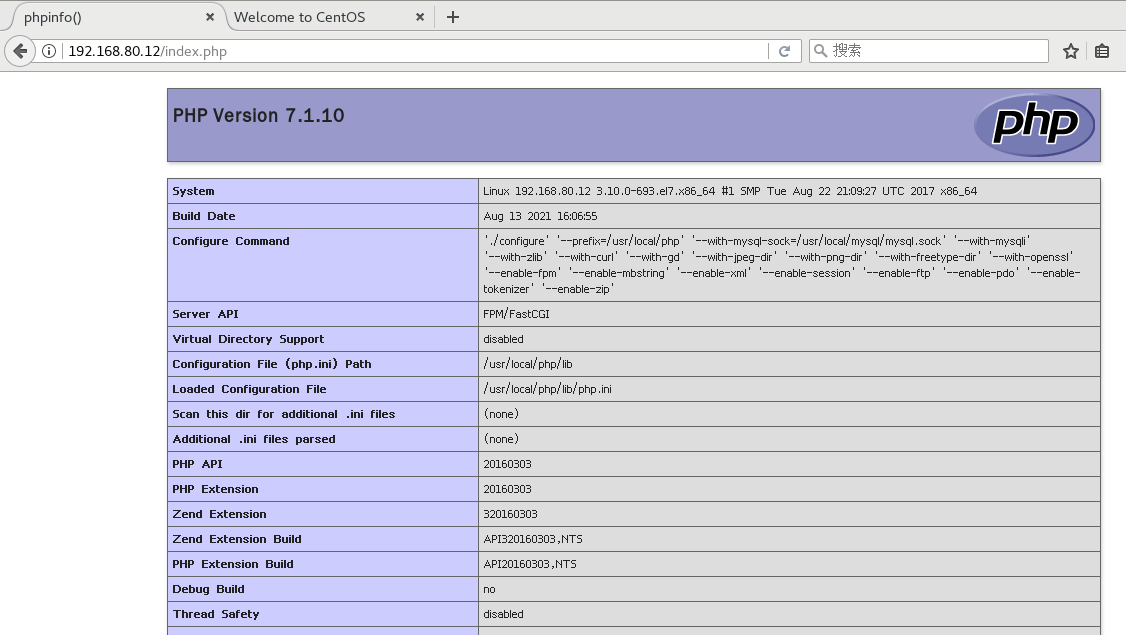Select the PHP Extension value 20160303
The height and width of the screenshot is (635, 1126).
508,489
